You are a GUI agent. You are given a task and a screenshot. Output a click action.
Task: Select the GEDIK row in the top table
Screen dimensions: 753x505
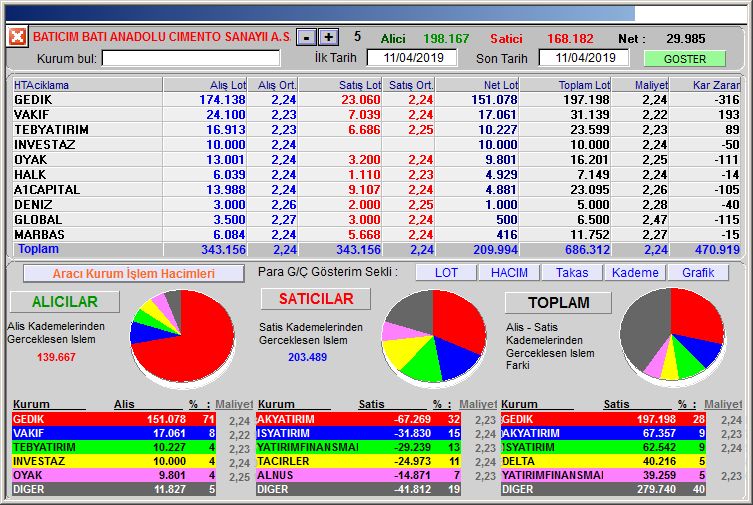click(x=376, y=100)
